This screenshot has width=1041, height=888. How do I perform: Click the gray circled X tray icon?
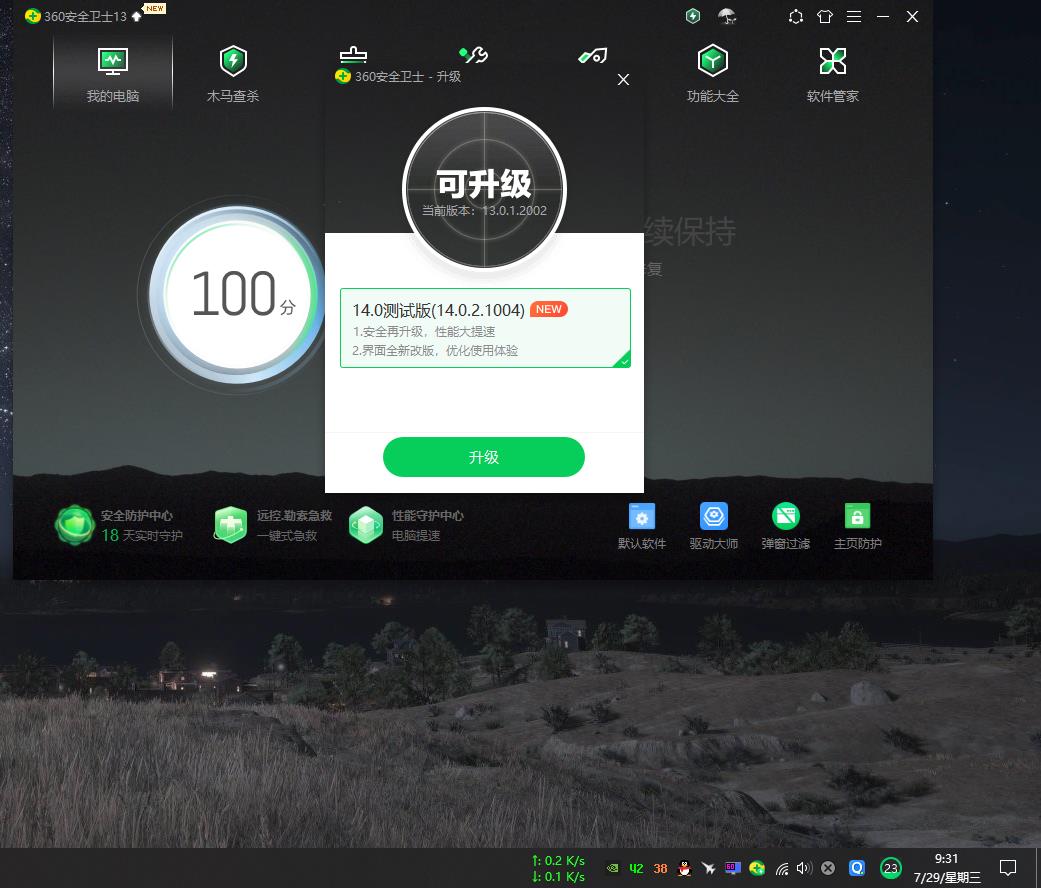(x=828, y=868)
